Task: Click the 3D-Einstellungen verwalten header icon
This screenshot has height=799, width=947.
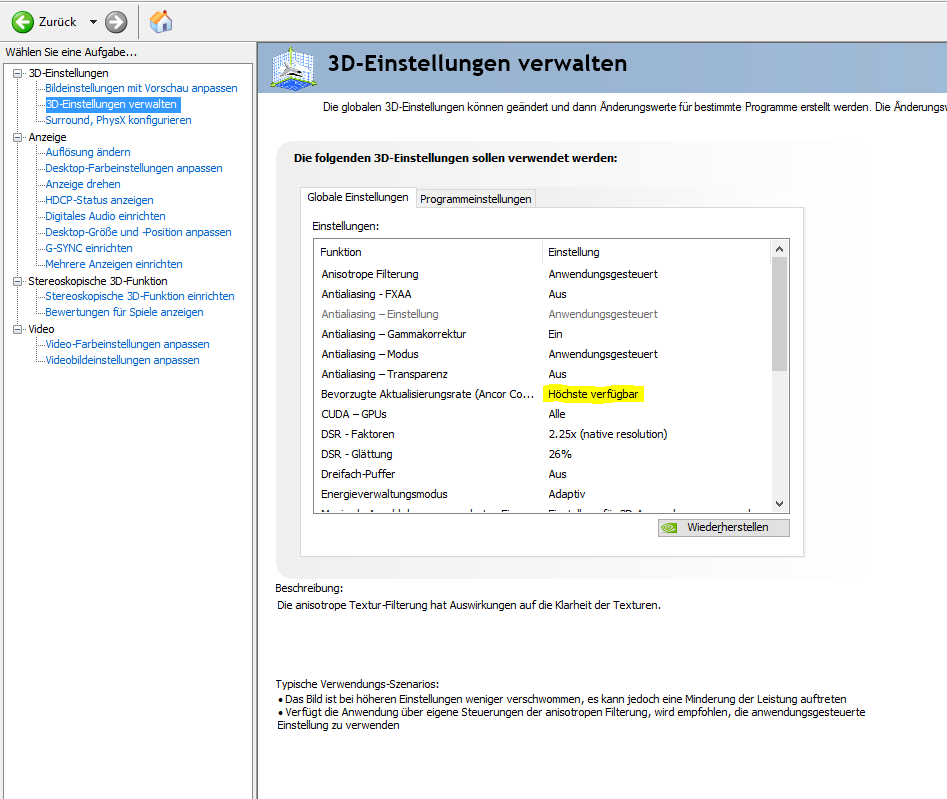Action: coord(294,68)
